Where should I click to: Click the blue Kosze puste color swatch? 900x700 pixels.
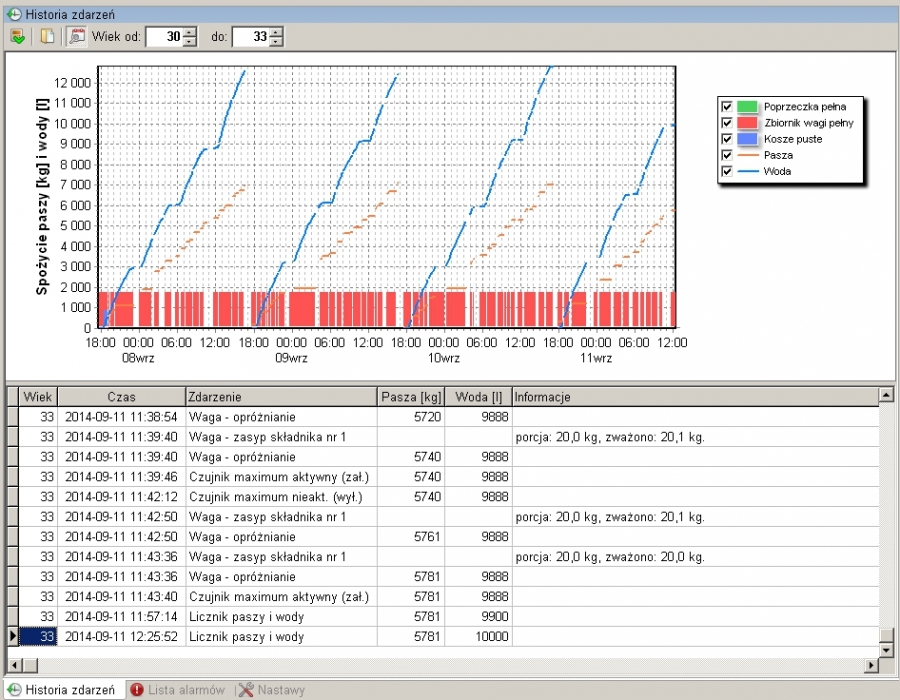tap(748, 139)
